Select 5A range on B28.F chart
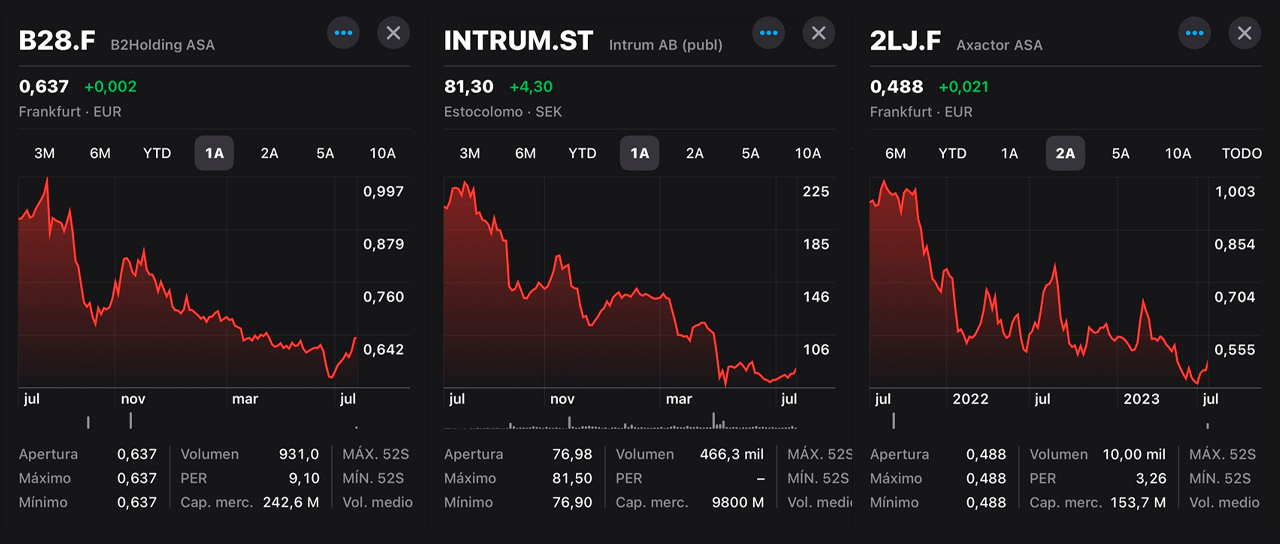This screenshot has height=544, width=1280. (325, 153)
